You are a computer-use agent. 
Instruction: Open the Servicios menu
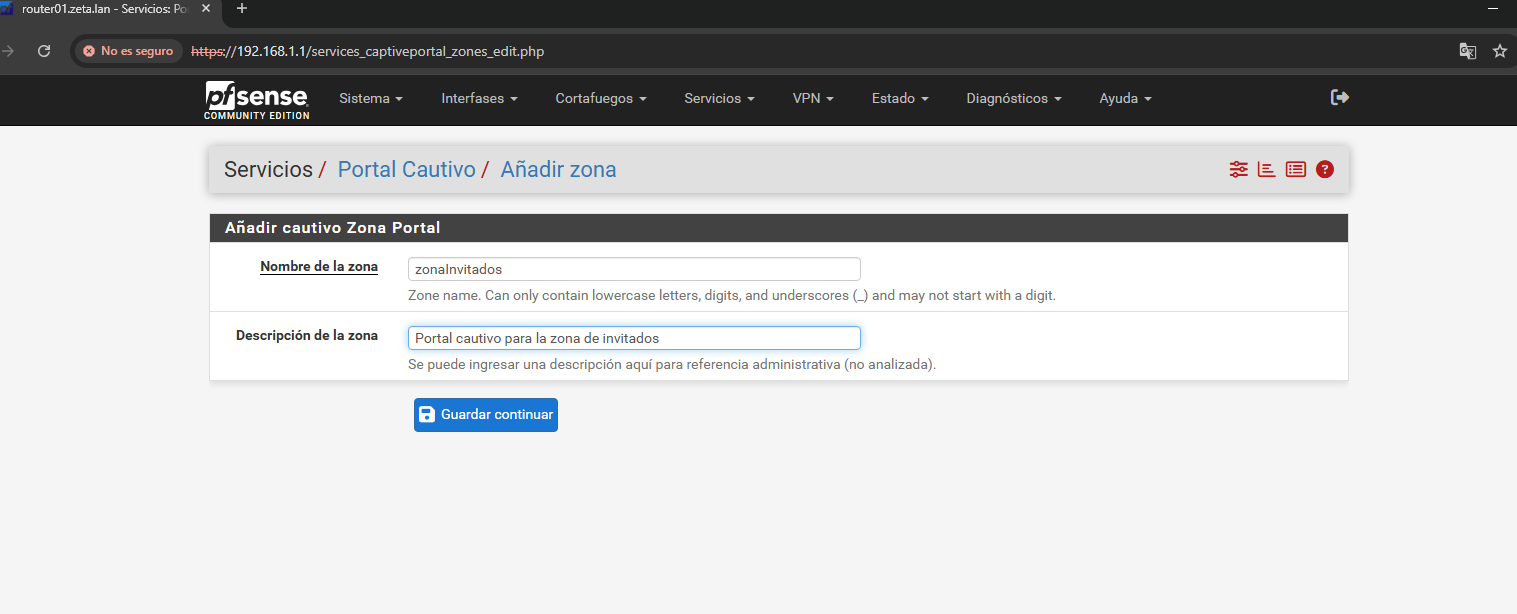718,99
